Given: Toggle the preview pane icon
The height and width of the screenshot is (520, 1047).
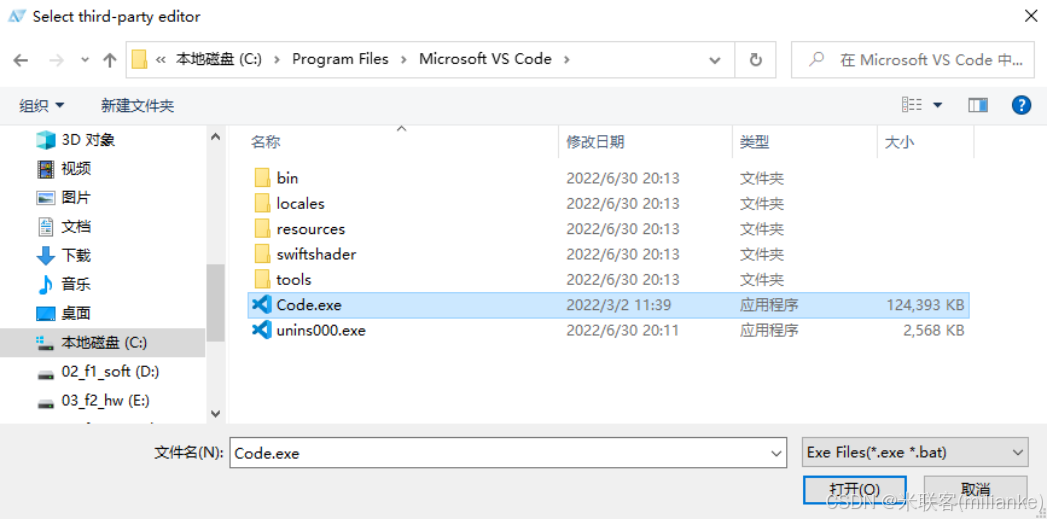Looking at the screenshot, I should tap(978, 105).
